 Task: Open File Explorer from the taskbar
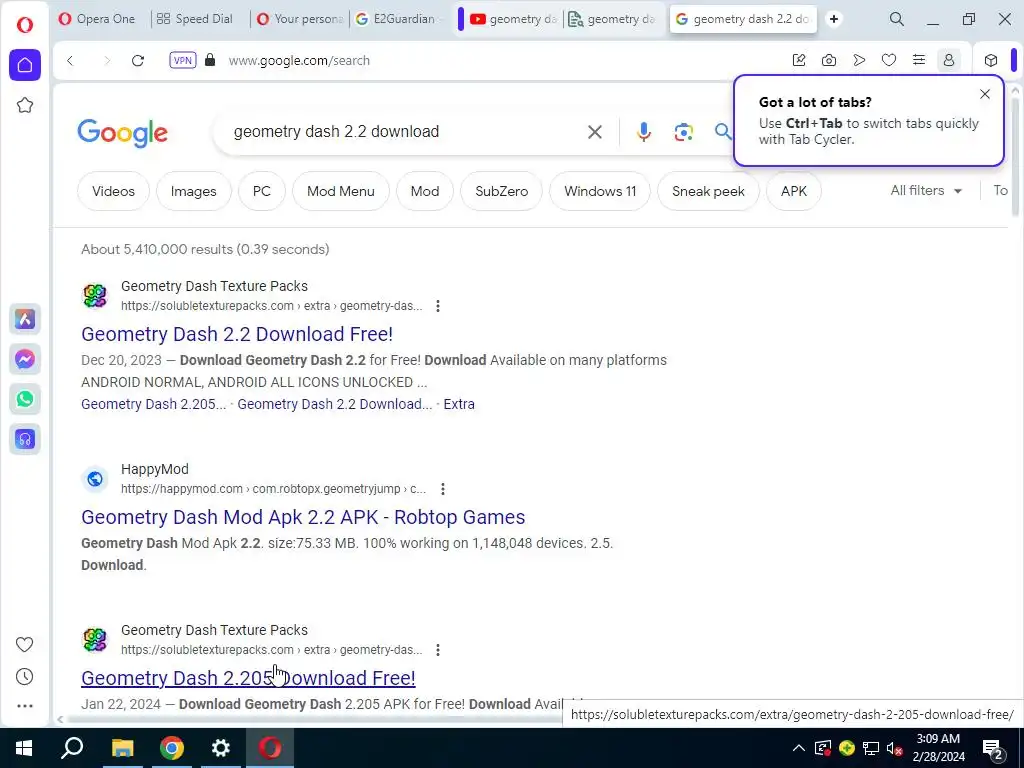(x=122, y=748)
